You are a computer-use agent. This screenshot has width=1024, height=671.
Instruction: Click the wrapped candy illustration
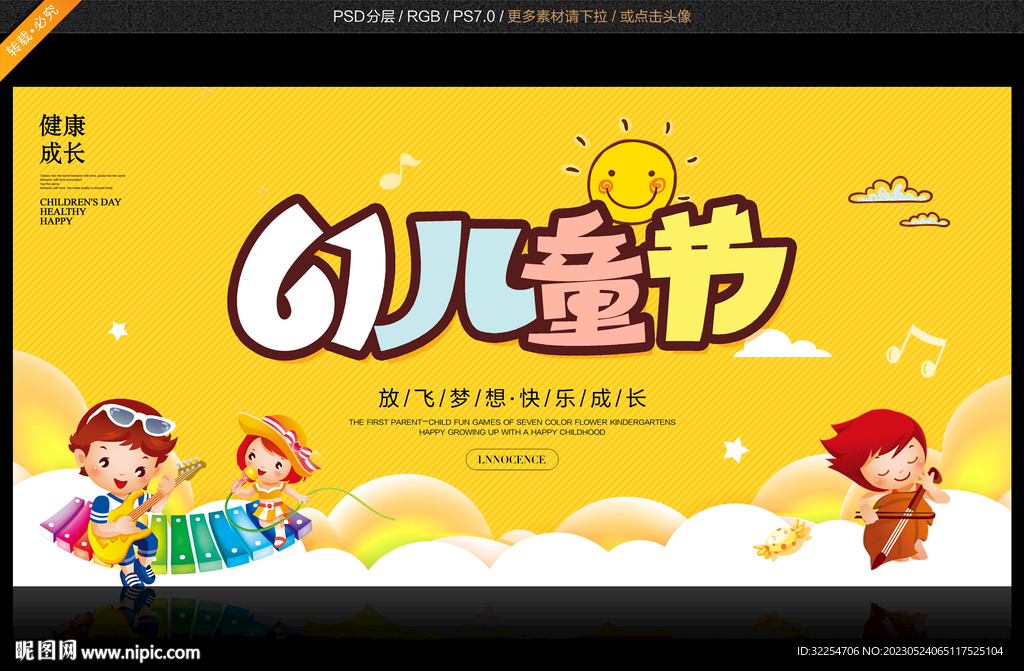[x=782, y=540]
